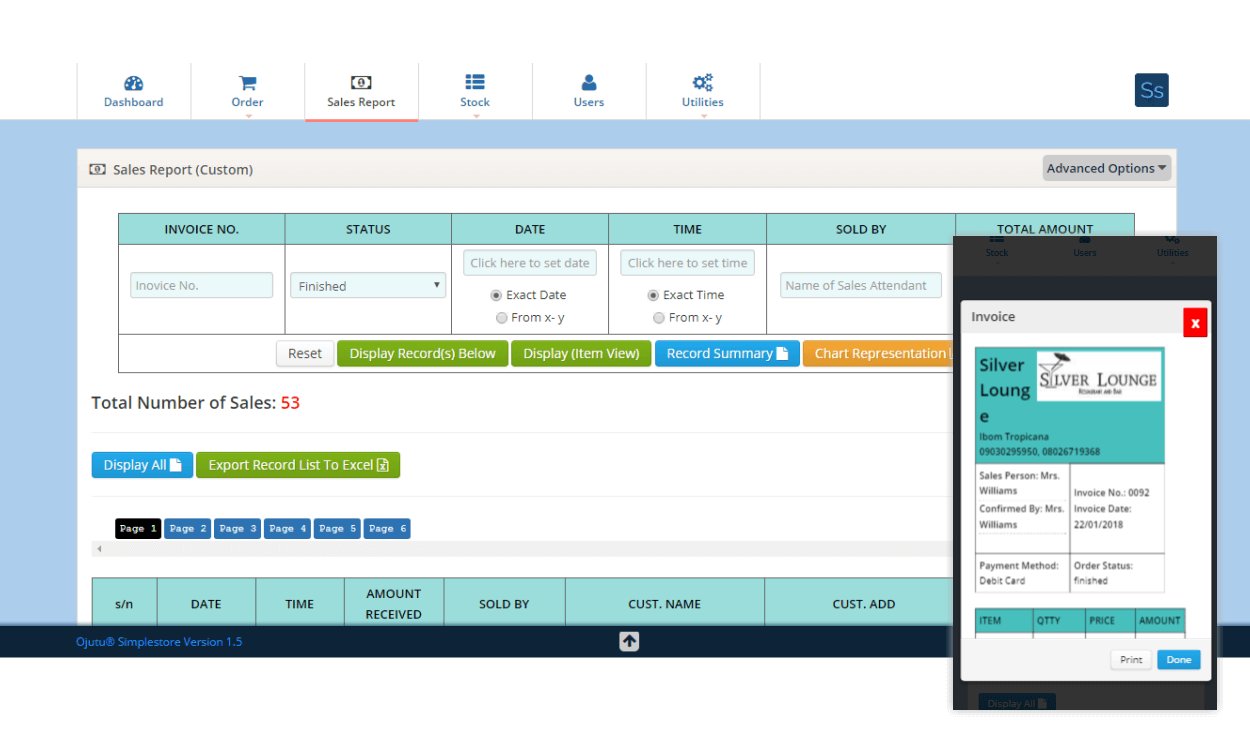Click the Reset button
This screenshot has height=750, width=1250.
click(x=305, y=354)
